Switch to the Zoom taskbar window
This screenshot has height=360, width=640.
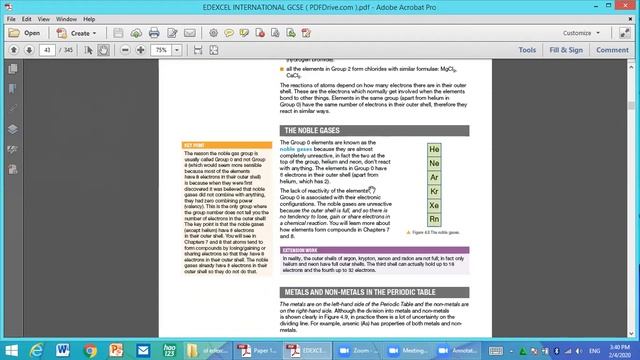click(x=358, y=351)
